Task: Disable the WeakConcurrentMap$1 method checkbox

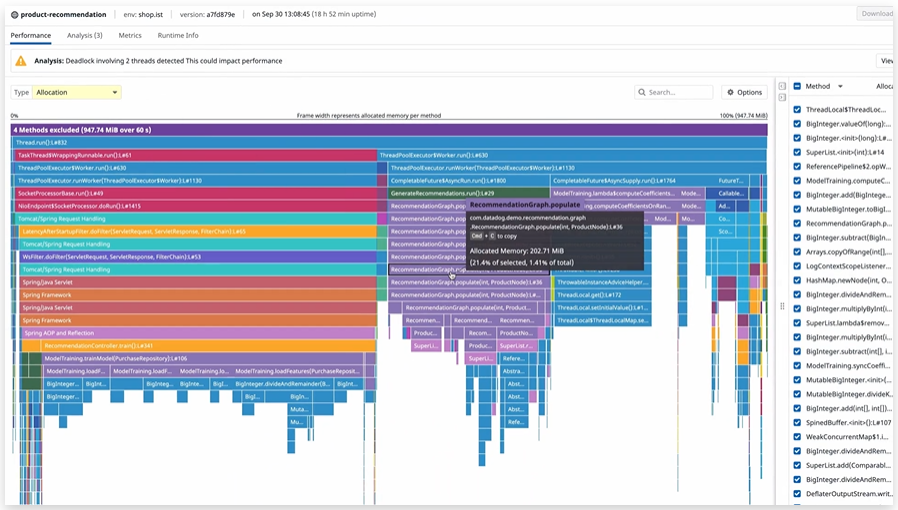Action: pos(797,437)
